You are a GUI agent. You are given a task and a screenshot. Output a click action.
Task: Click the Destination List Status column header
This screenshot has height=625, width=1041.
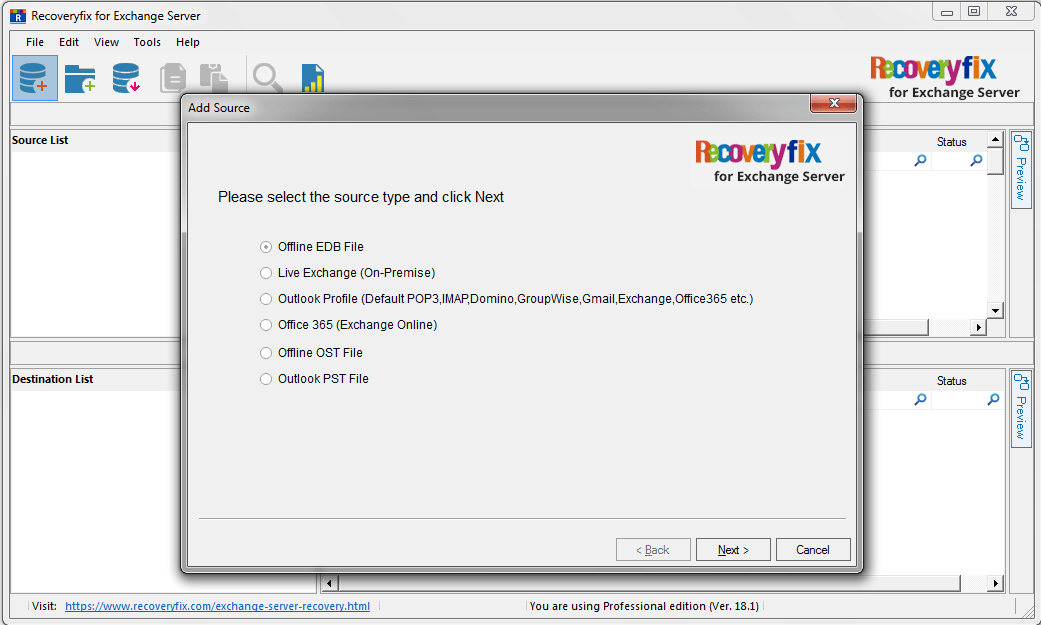tap(951, 381)
